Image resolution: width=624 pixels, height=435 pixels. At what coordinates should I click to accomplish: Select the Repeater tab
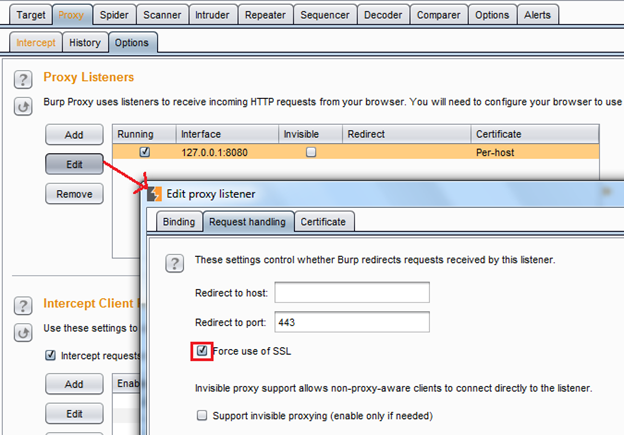pyautogui.click(x=267, y=15)
